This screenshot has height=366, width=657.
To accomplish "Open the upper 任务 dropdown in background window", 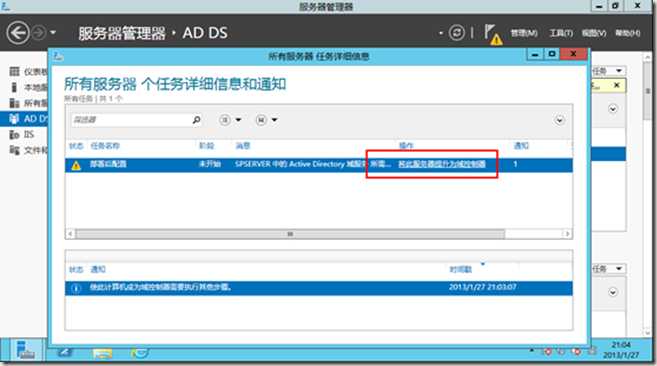I will coord(609,71).
